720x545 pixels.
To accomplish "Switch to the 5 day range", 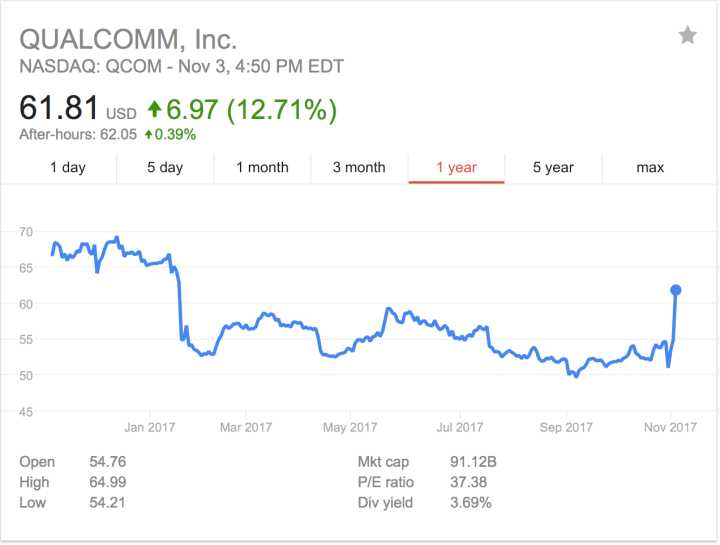I will click(x=165, y=168).
